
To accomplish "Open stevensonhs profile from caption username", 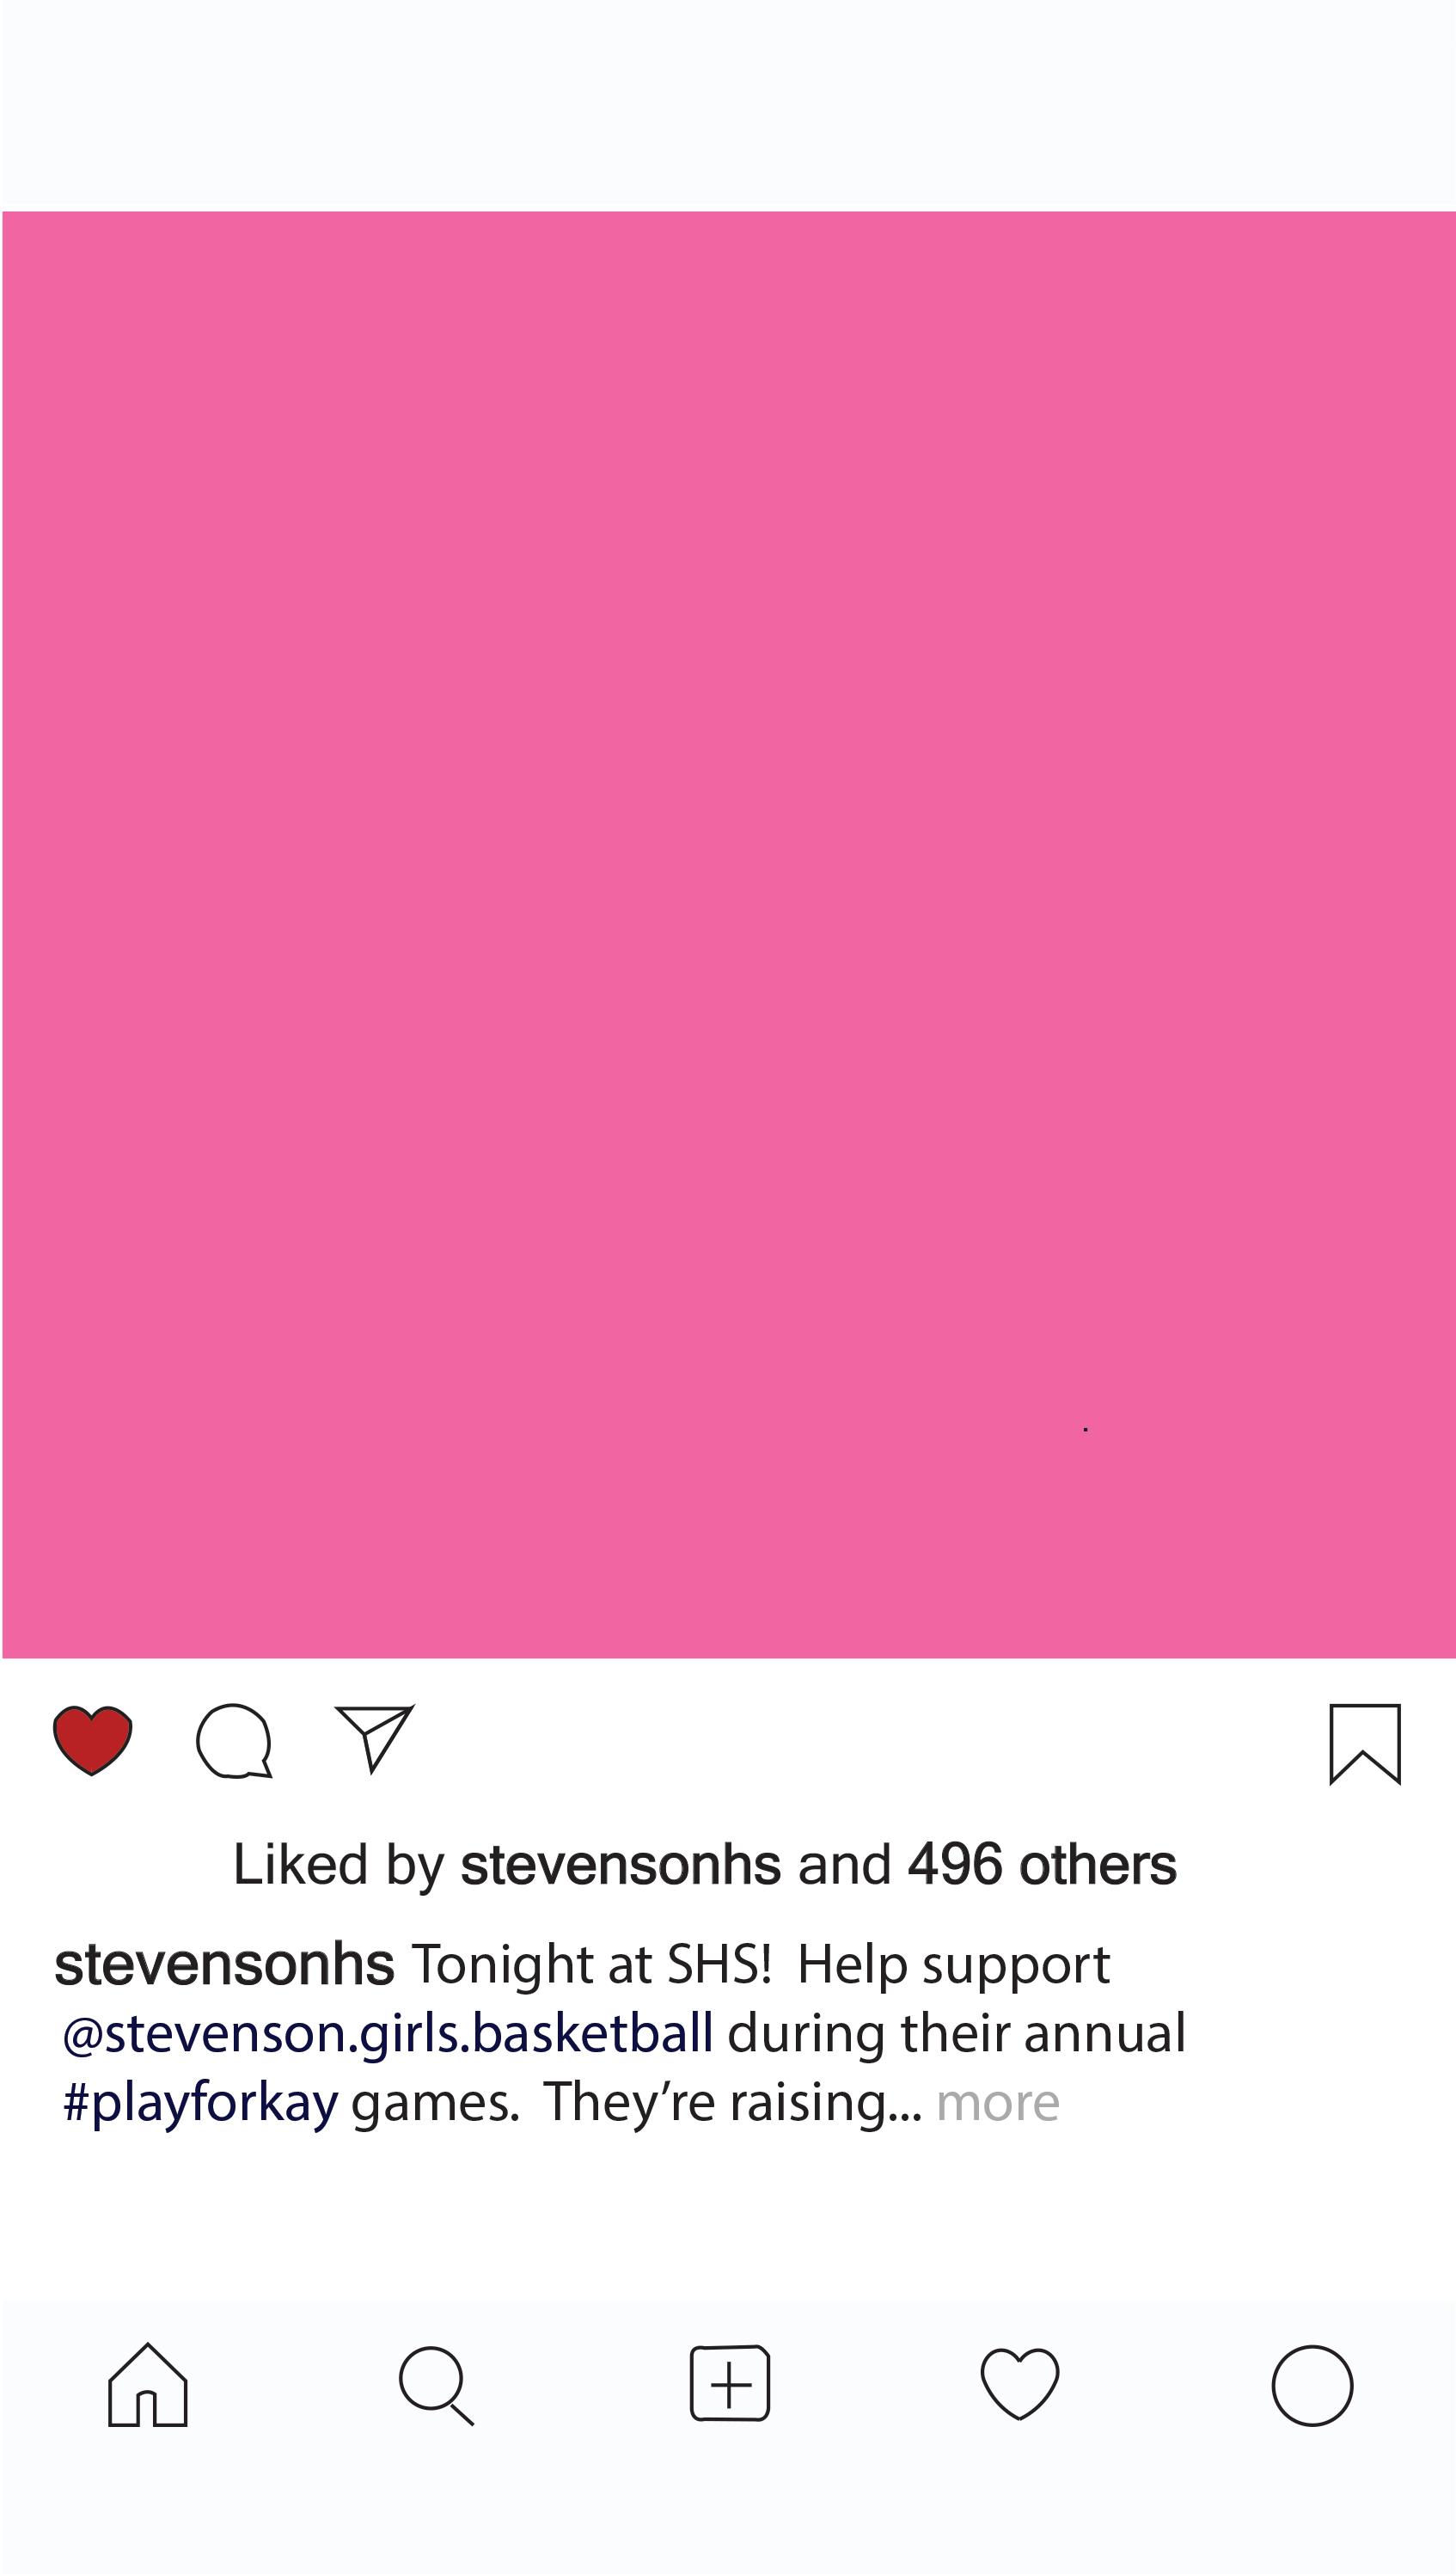I will [x=225, y=1964].
